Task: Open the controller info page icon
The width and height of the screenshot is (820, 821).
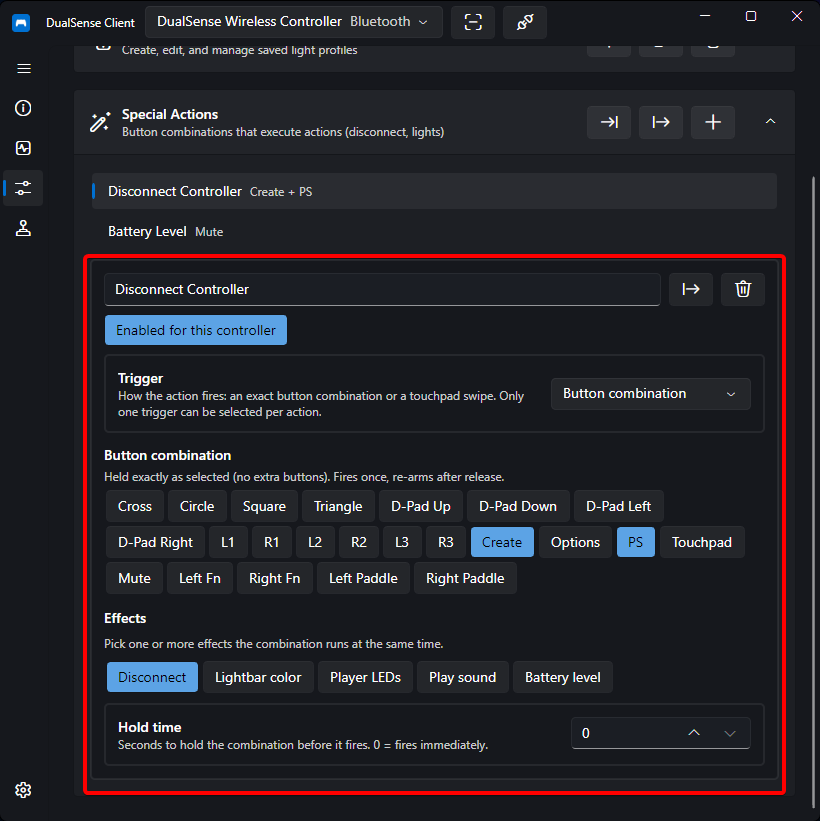Action: pyautogui.click(x=23, y=108)
